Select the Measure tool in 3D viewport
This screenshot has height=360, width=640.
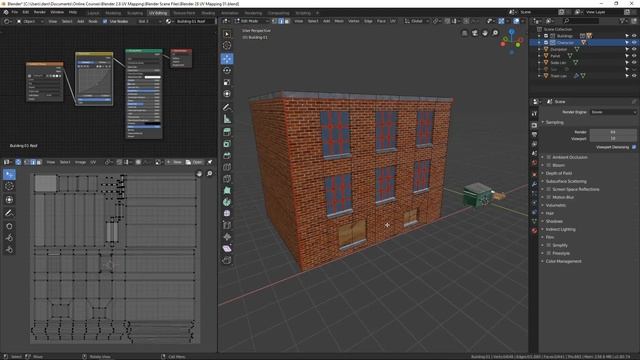(227, 119)
